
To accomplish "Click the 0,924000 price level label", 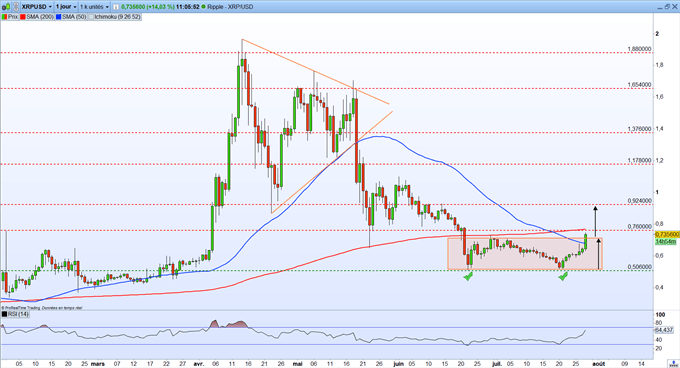I will [x=639, y=201].
